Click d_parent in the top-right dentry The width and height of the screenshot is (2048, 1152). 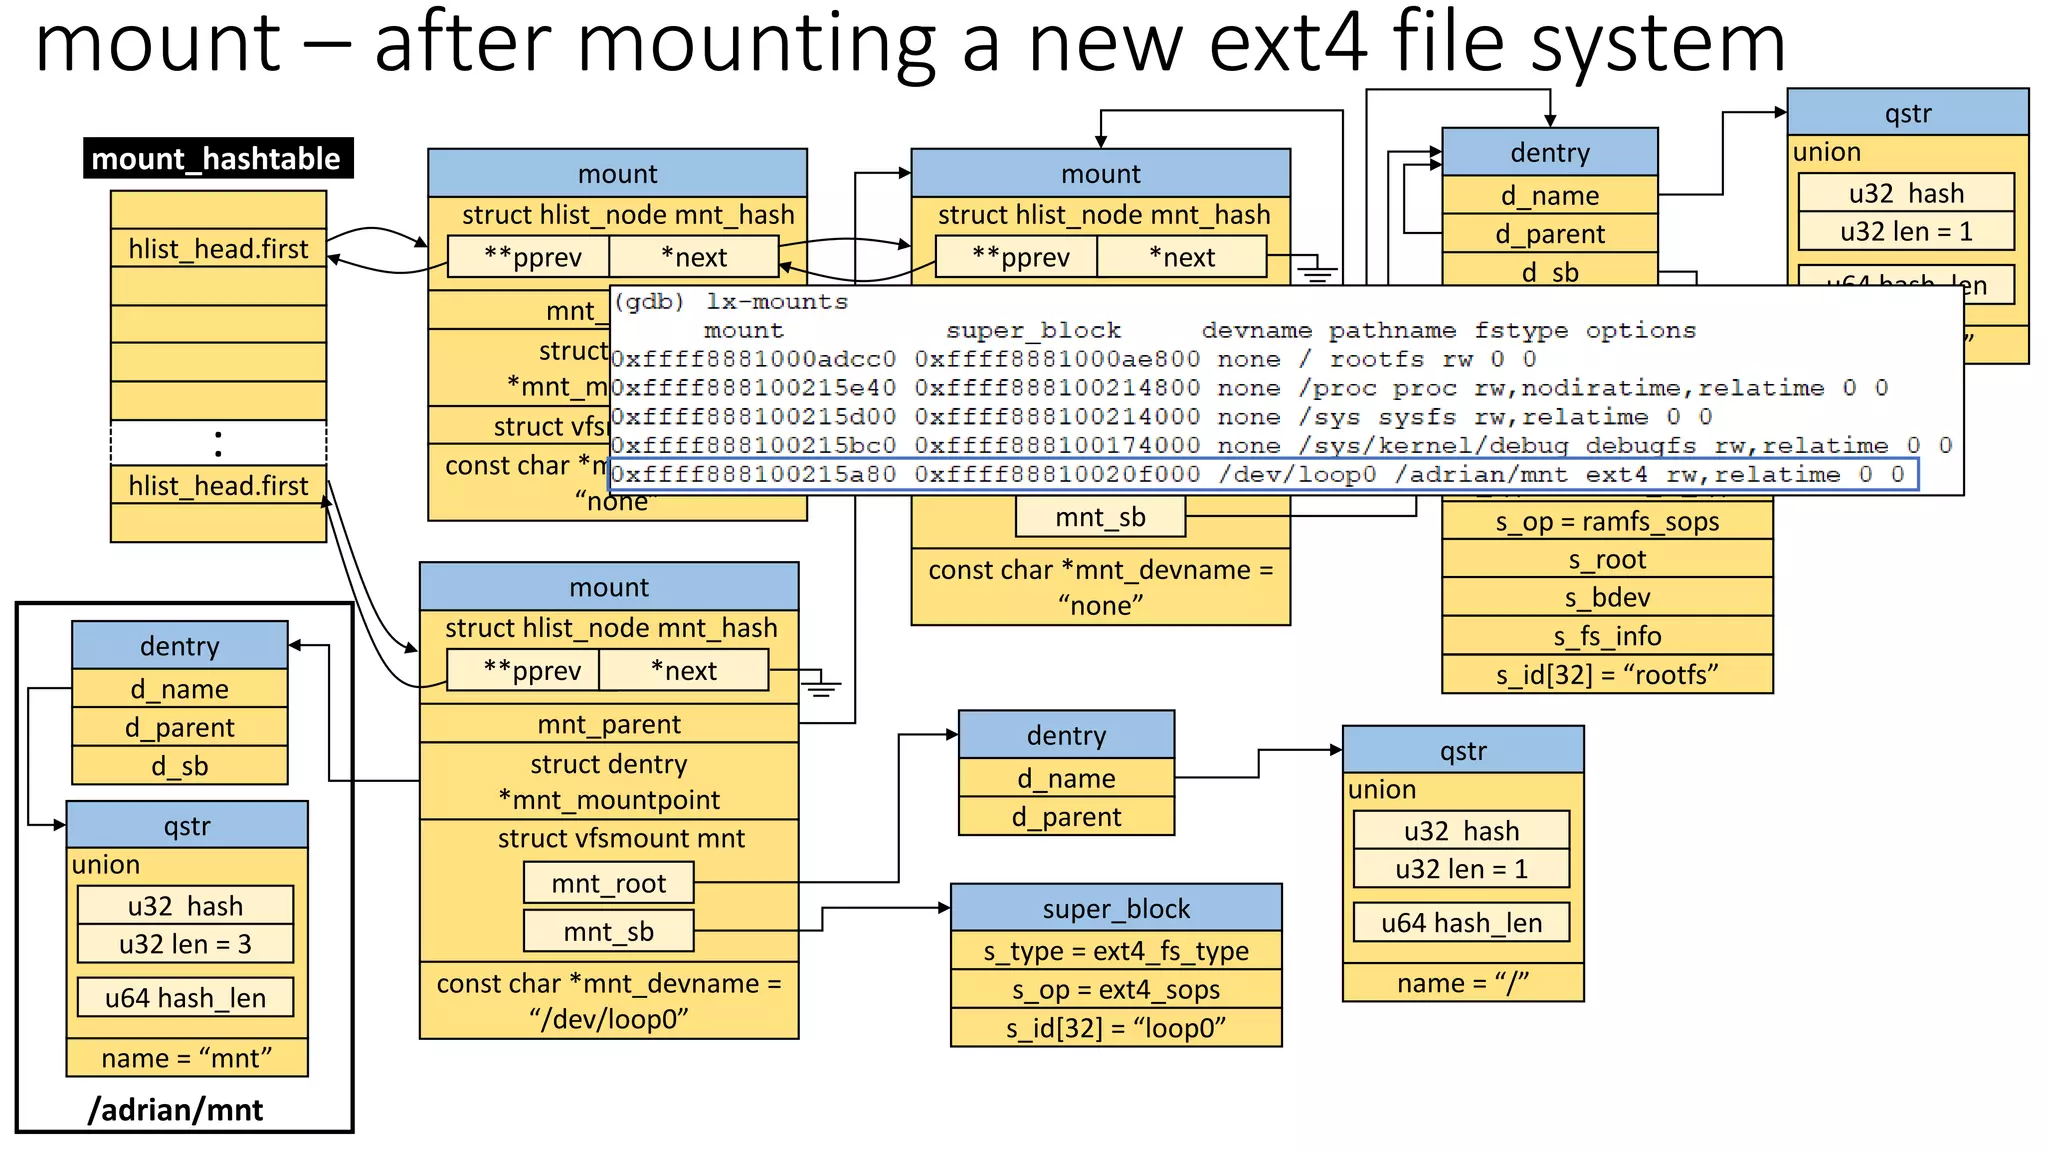click(1549, 234)
